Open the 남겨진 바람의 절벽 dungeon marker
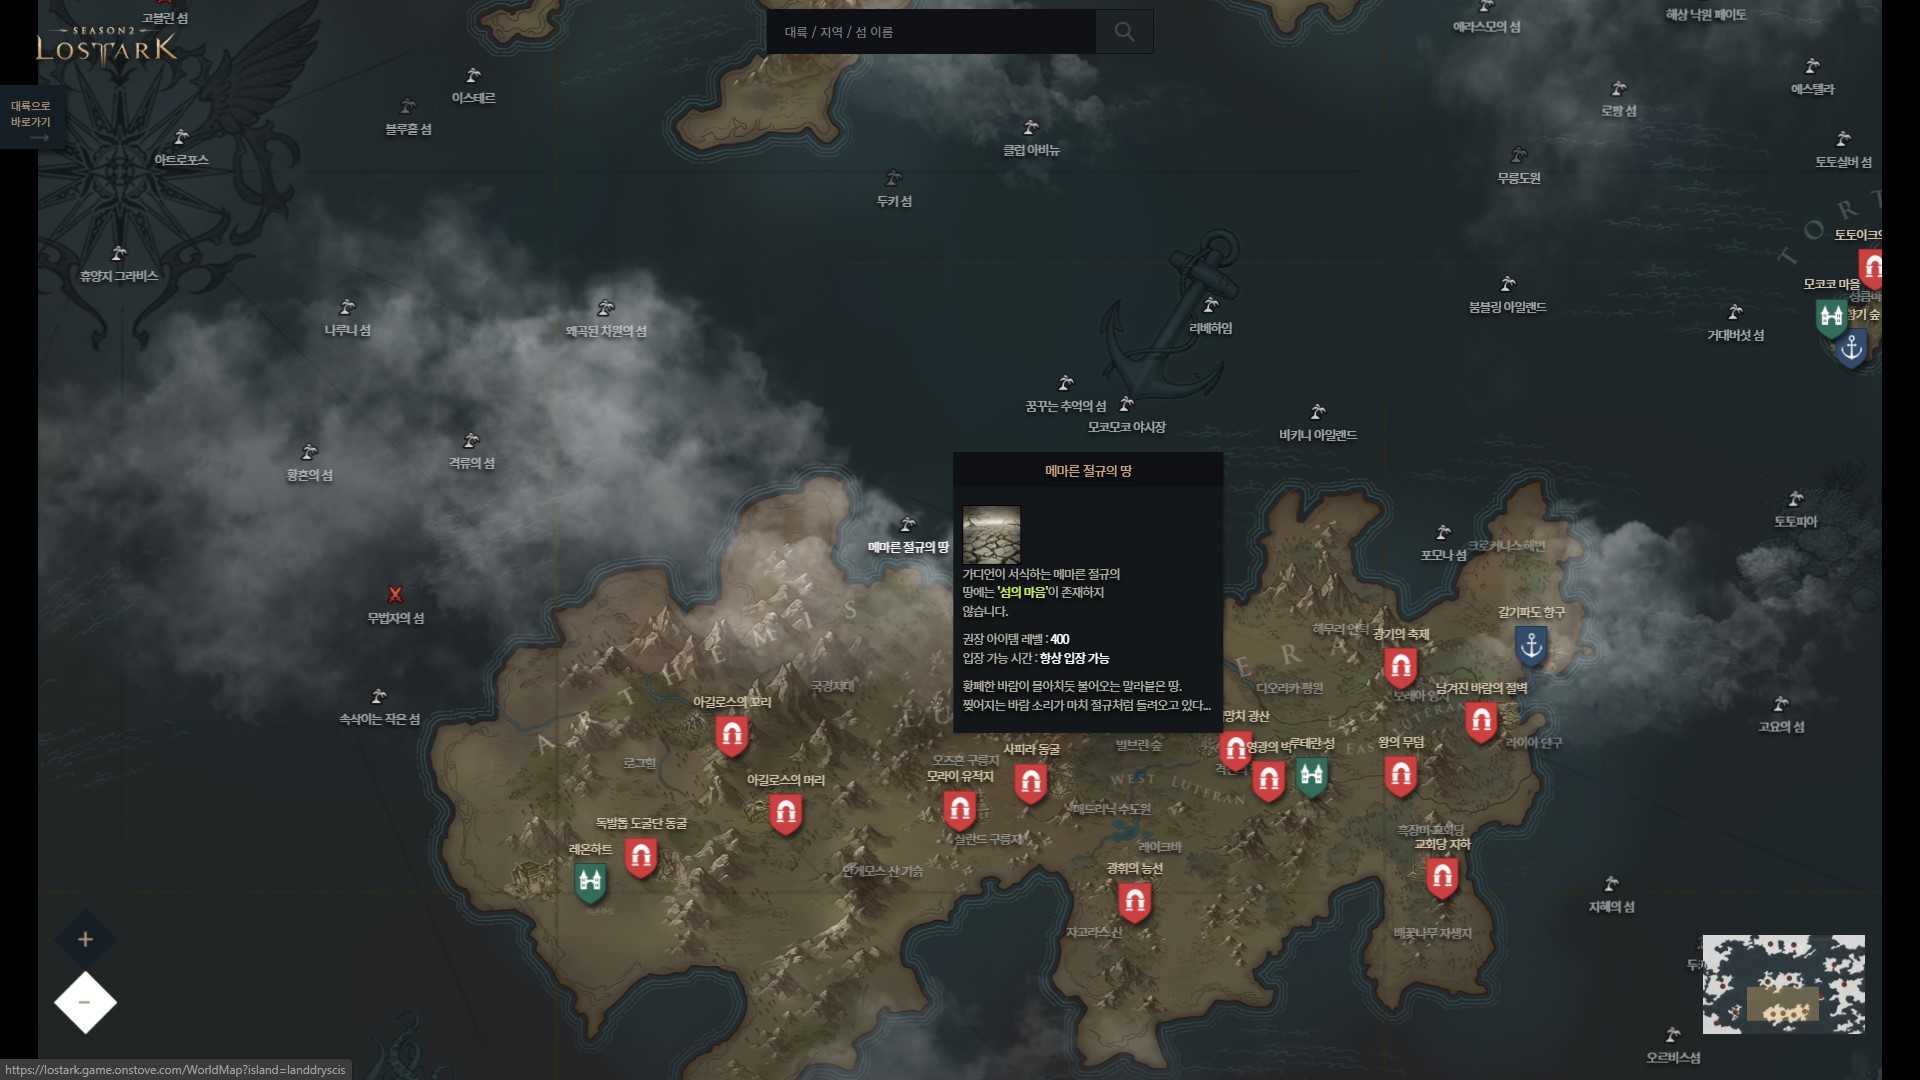 (x=1481, y=722)
